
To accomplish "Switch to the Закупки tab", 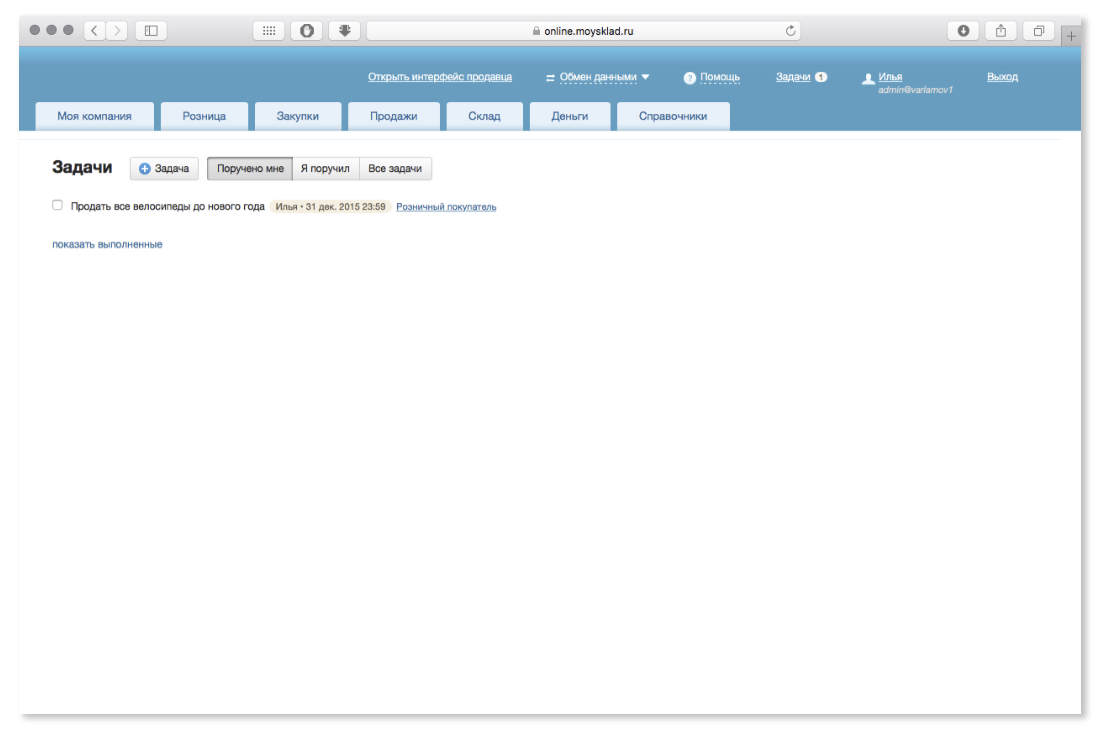I will pyautogui.click(x=297, y=116).
